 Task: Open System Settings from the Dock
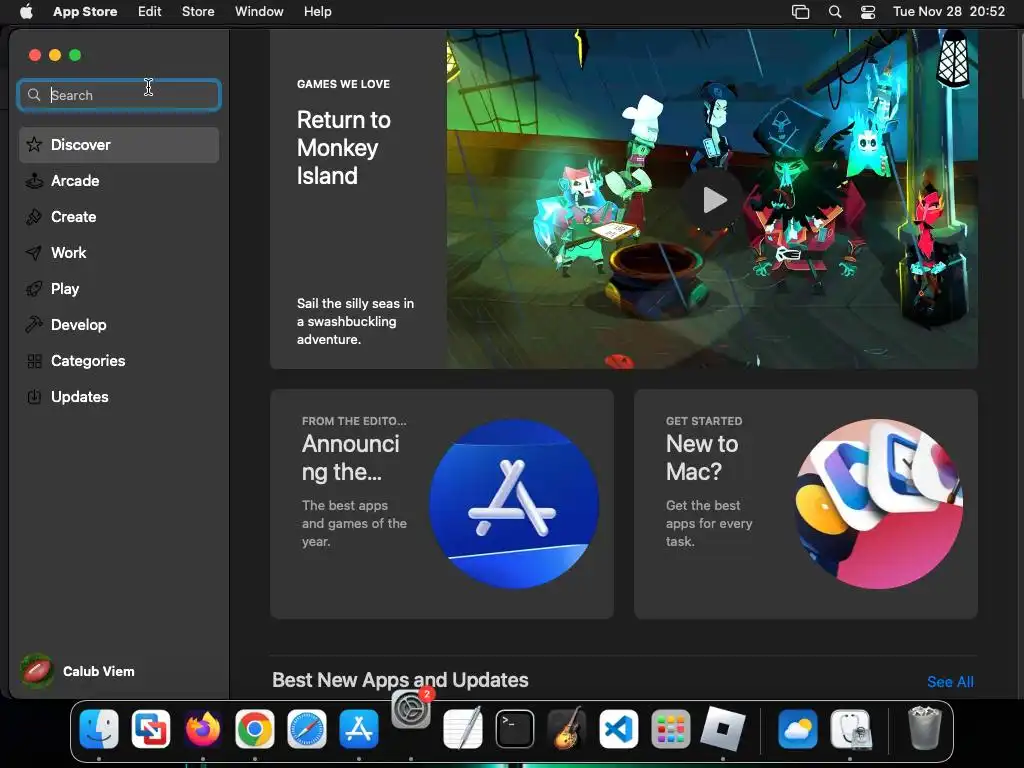click(x=411, y=709)
